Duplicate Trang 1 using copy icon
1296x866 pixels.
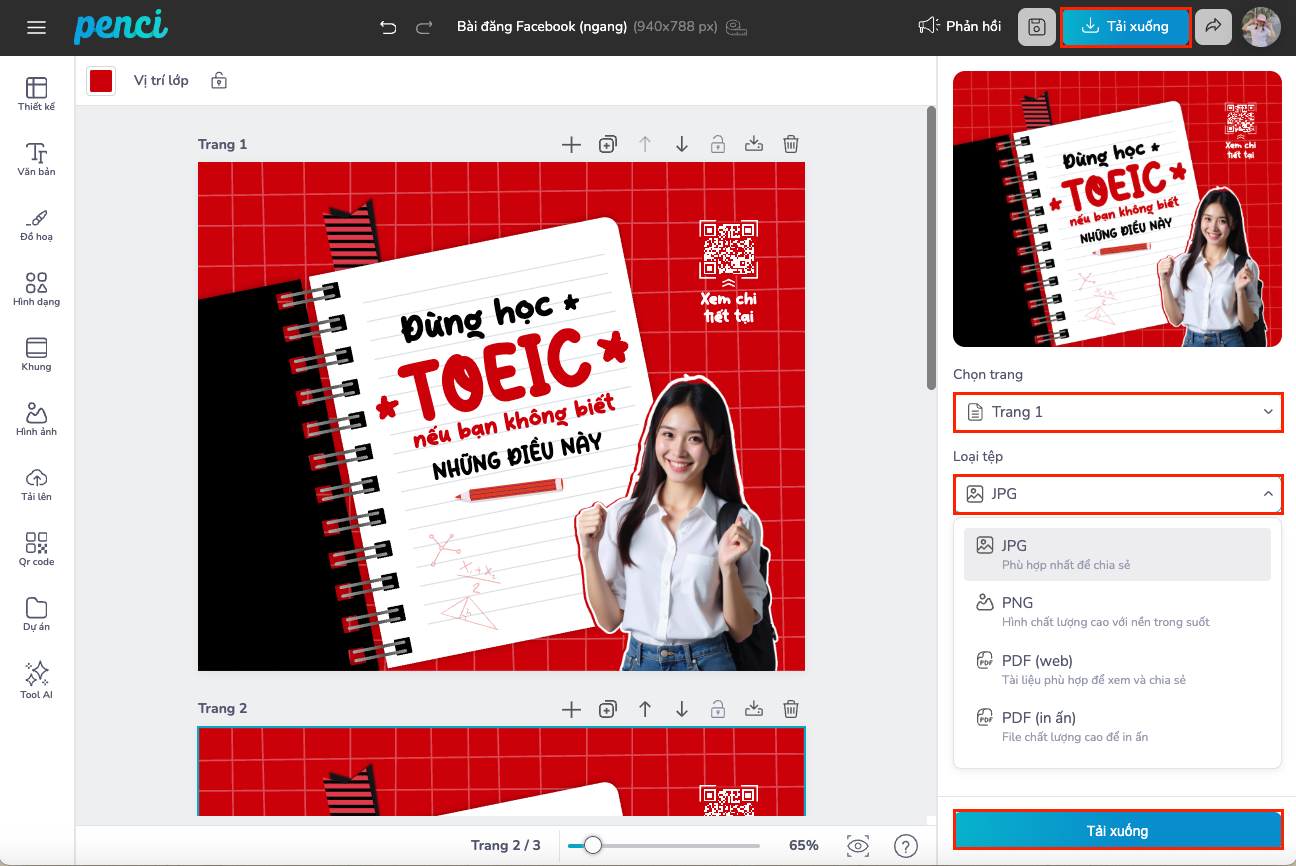(607, 144)
